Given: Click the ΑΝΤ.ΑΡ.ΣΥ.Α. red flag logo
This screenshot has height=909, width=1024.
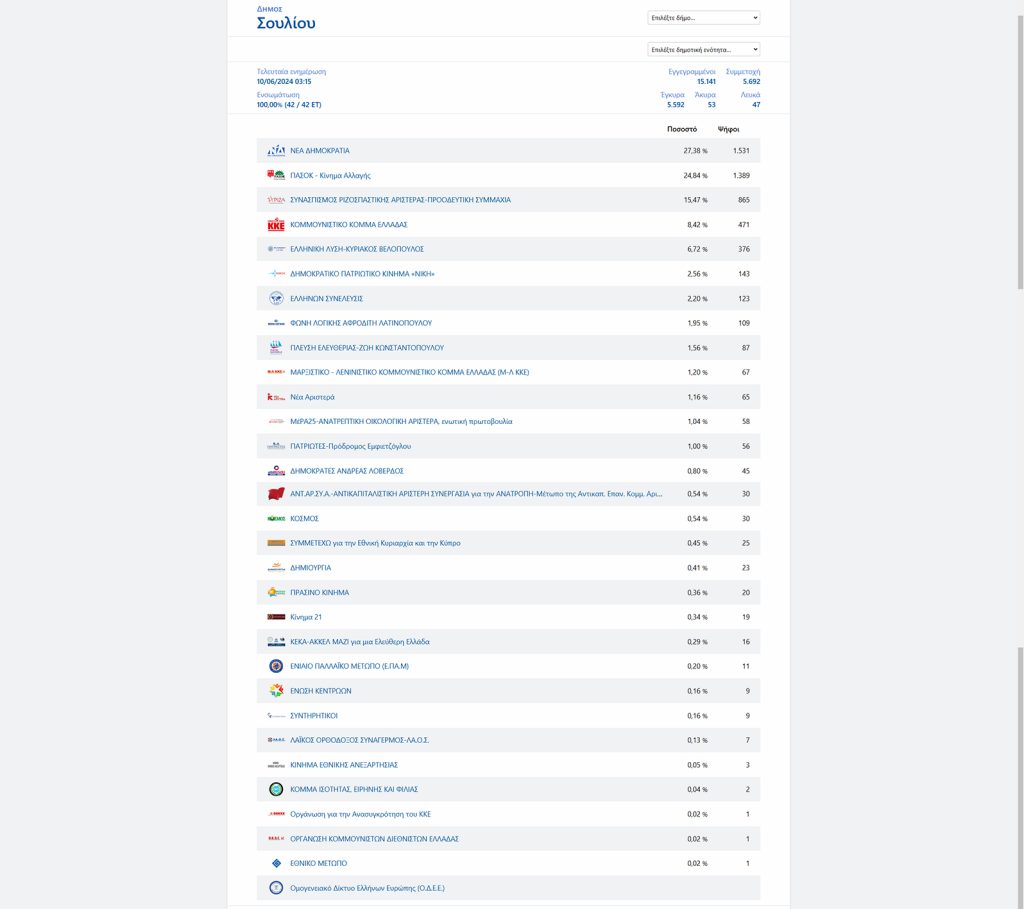Looking at the screenshot, I should click(276, 494).
